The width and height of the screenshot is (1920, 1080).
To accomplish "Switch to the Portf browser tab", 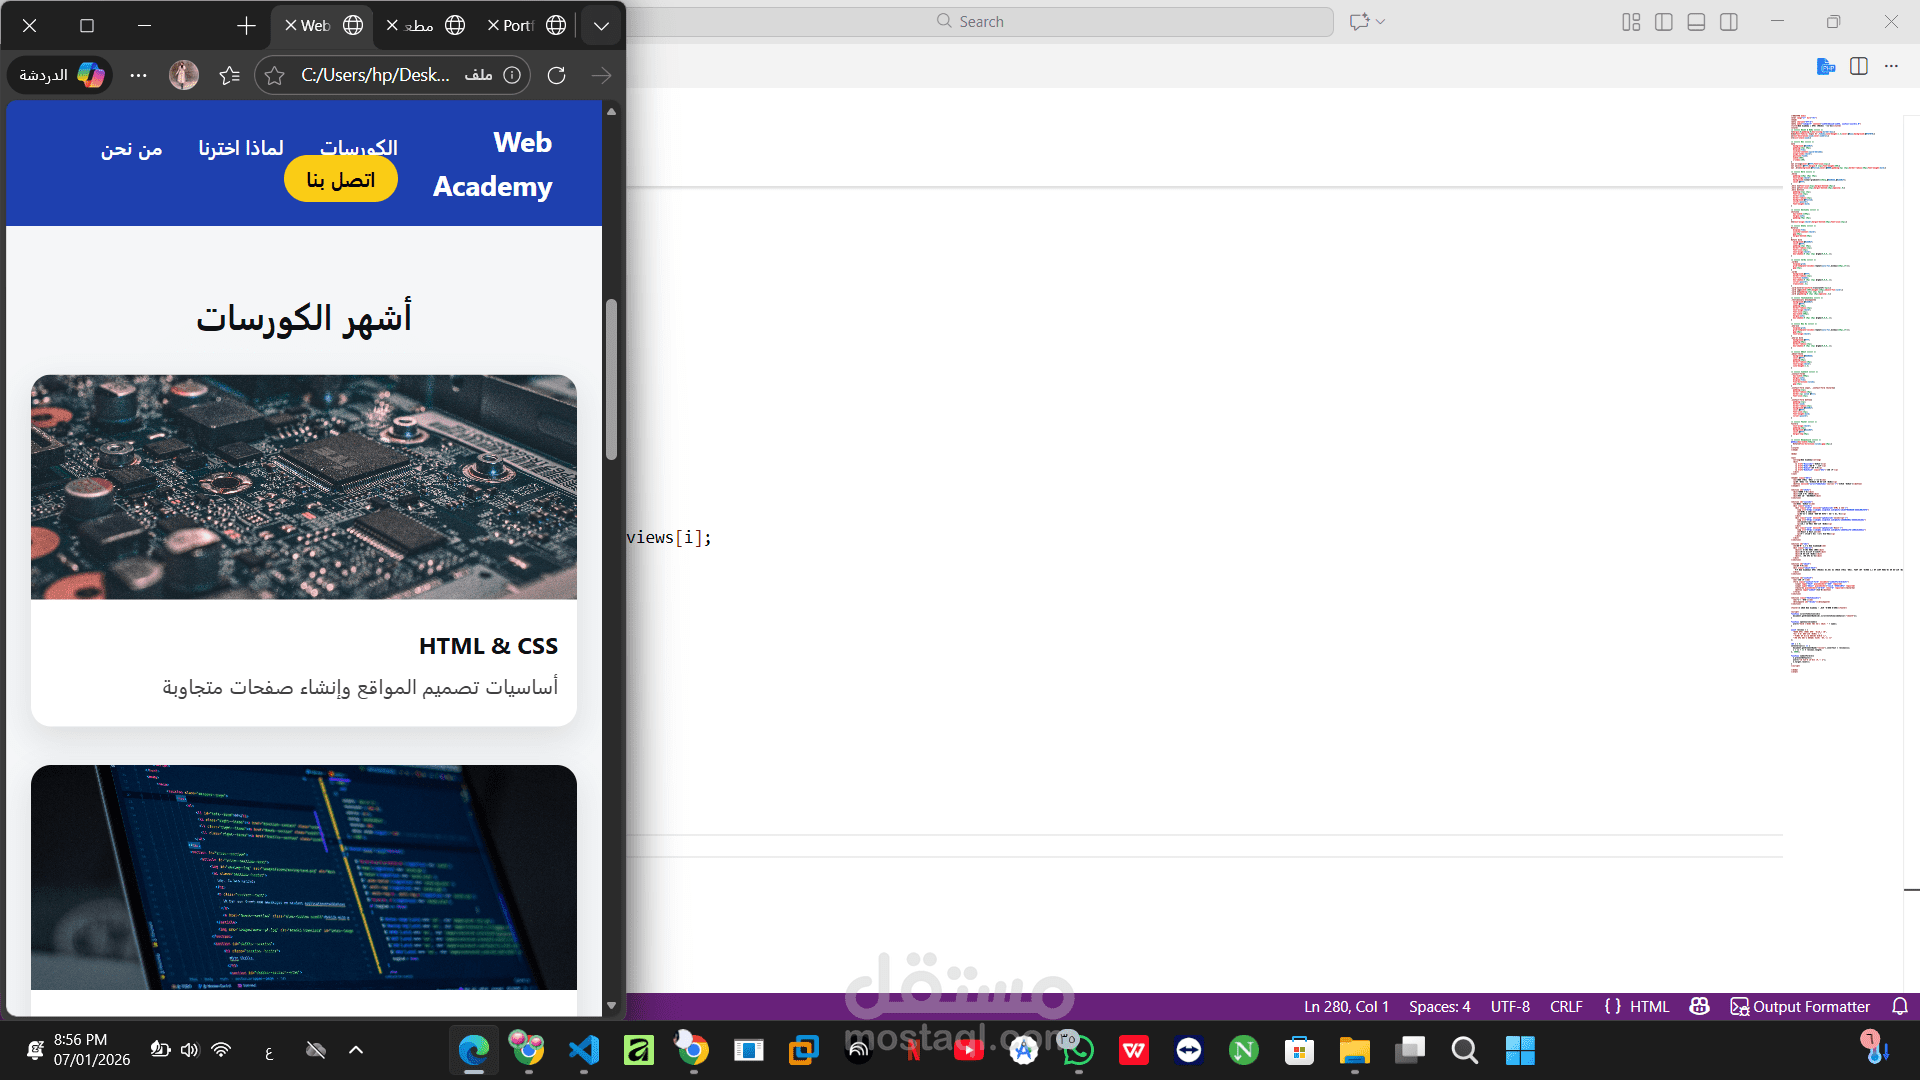I will 518,26.
